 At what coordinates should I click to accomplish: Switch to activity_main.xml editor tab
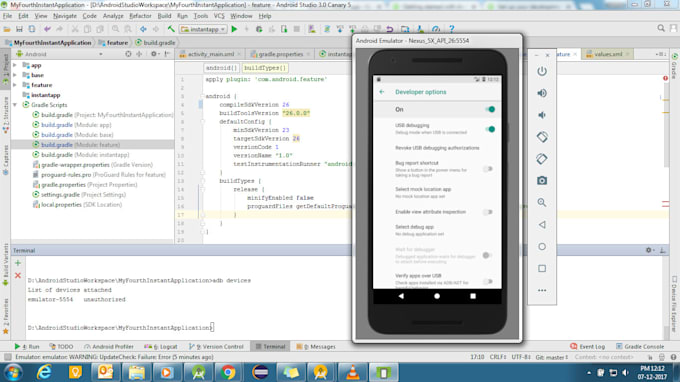[210, 54]
